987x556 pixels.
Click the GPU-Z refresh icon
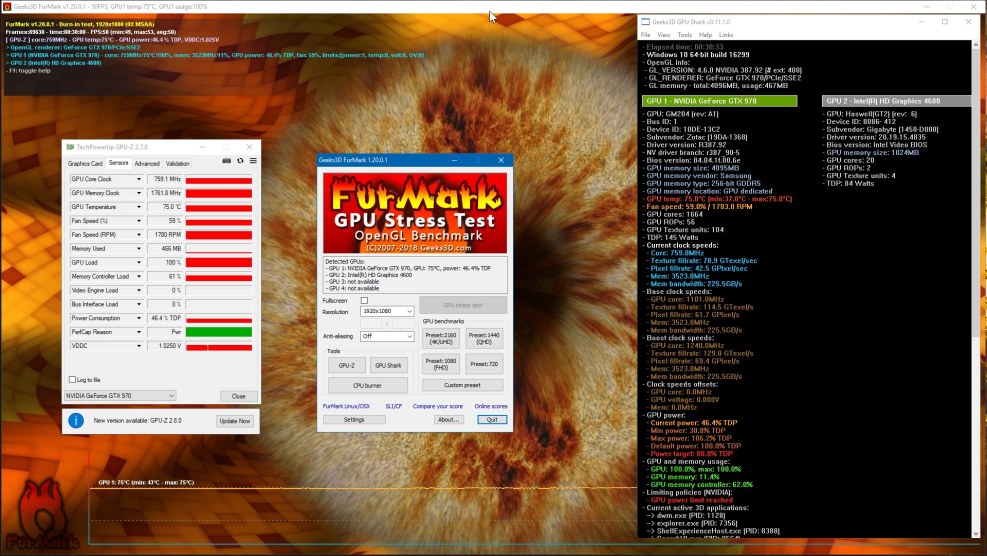(240, 161)
